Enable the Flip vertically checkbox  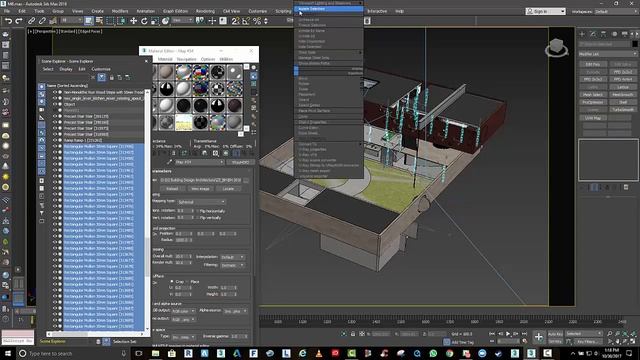click(x=198, y=218)
